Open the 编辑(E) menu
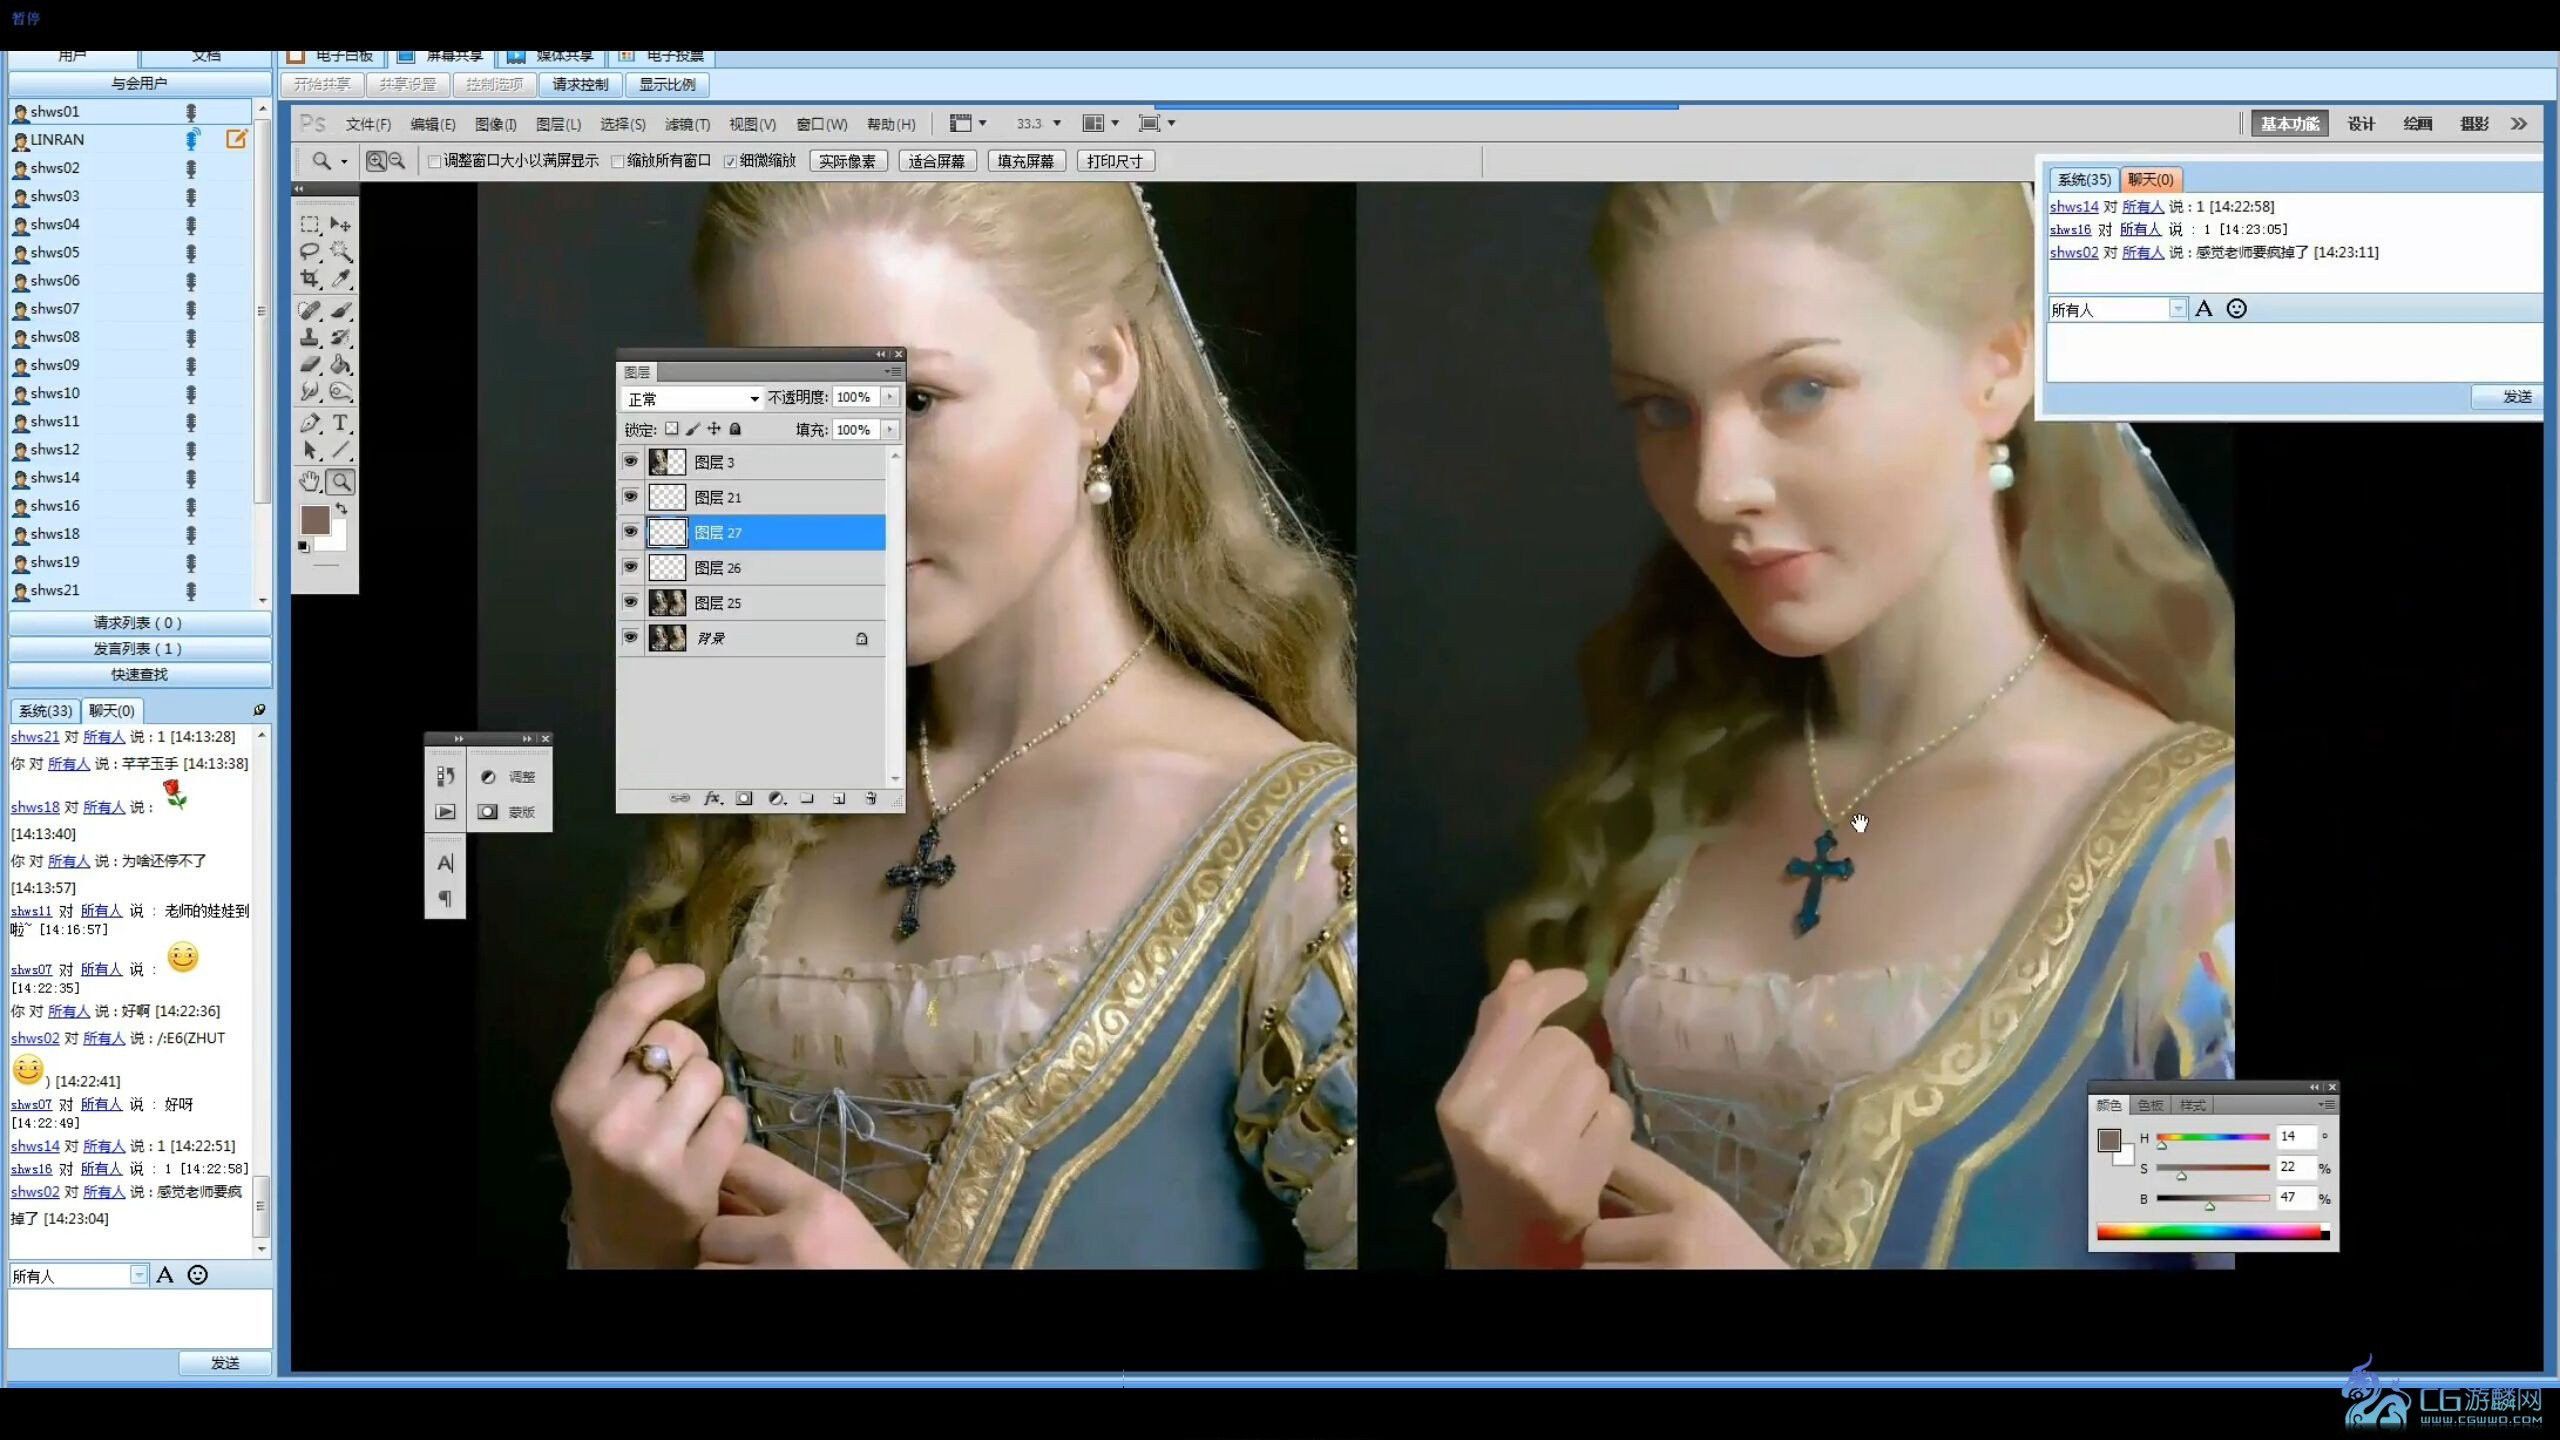 [432, 124]
